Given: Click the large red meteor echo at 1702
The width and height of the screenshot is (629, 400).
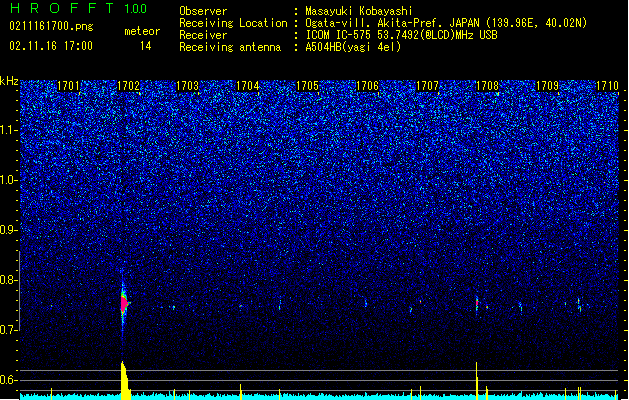Looking at the screenshot, I should 124,303.
